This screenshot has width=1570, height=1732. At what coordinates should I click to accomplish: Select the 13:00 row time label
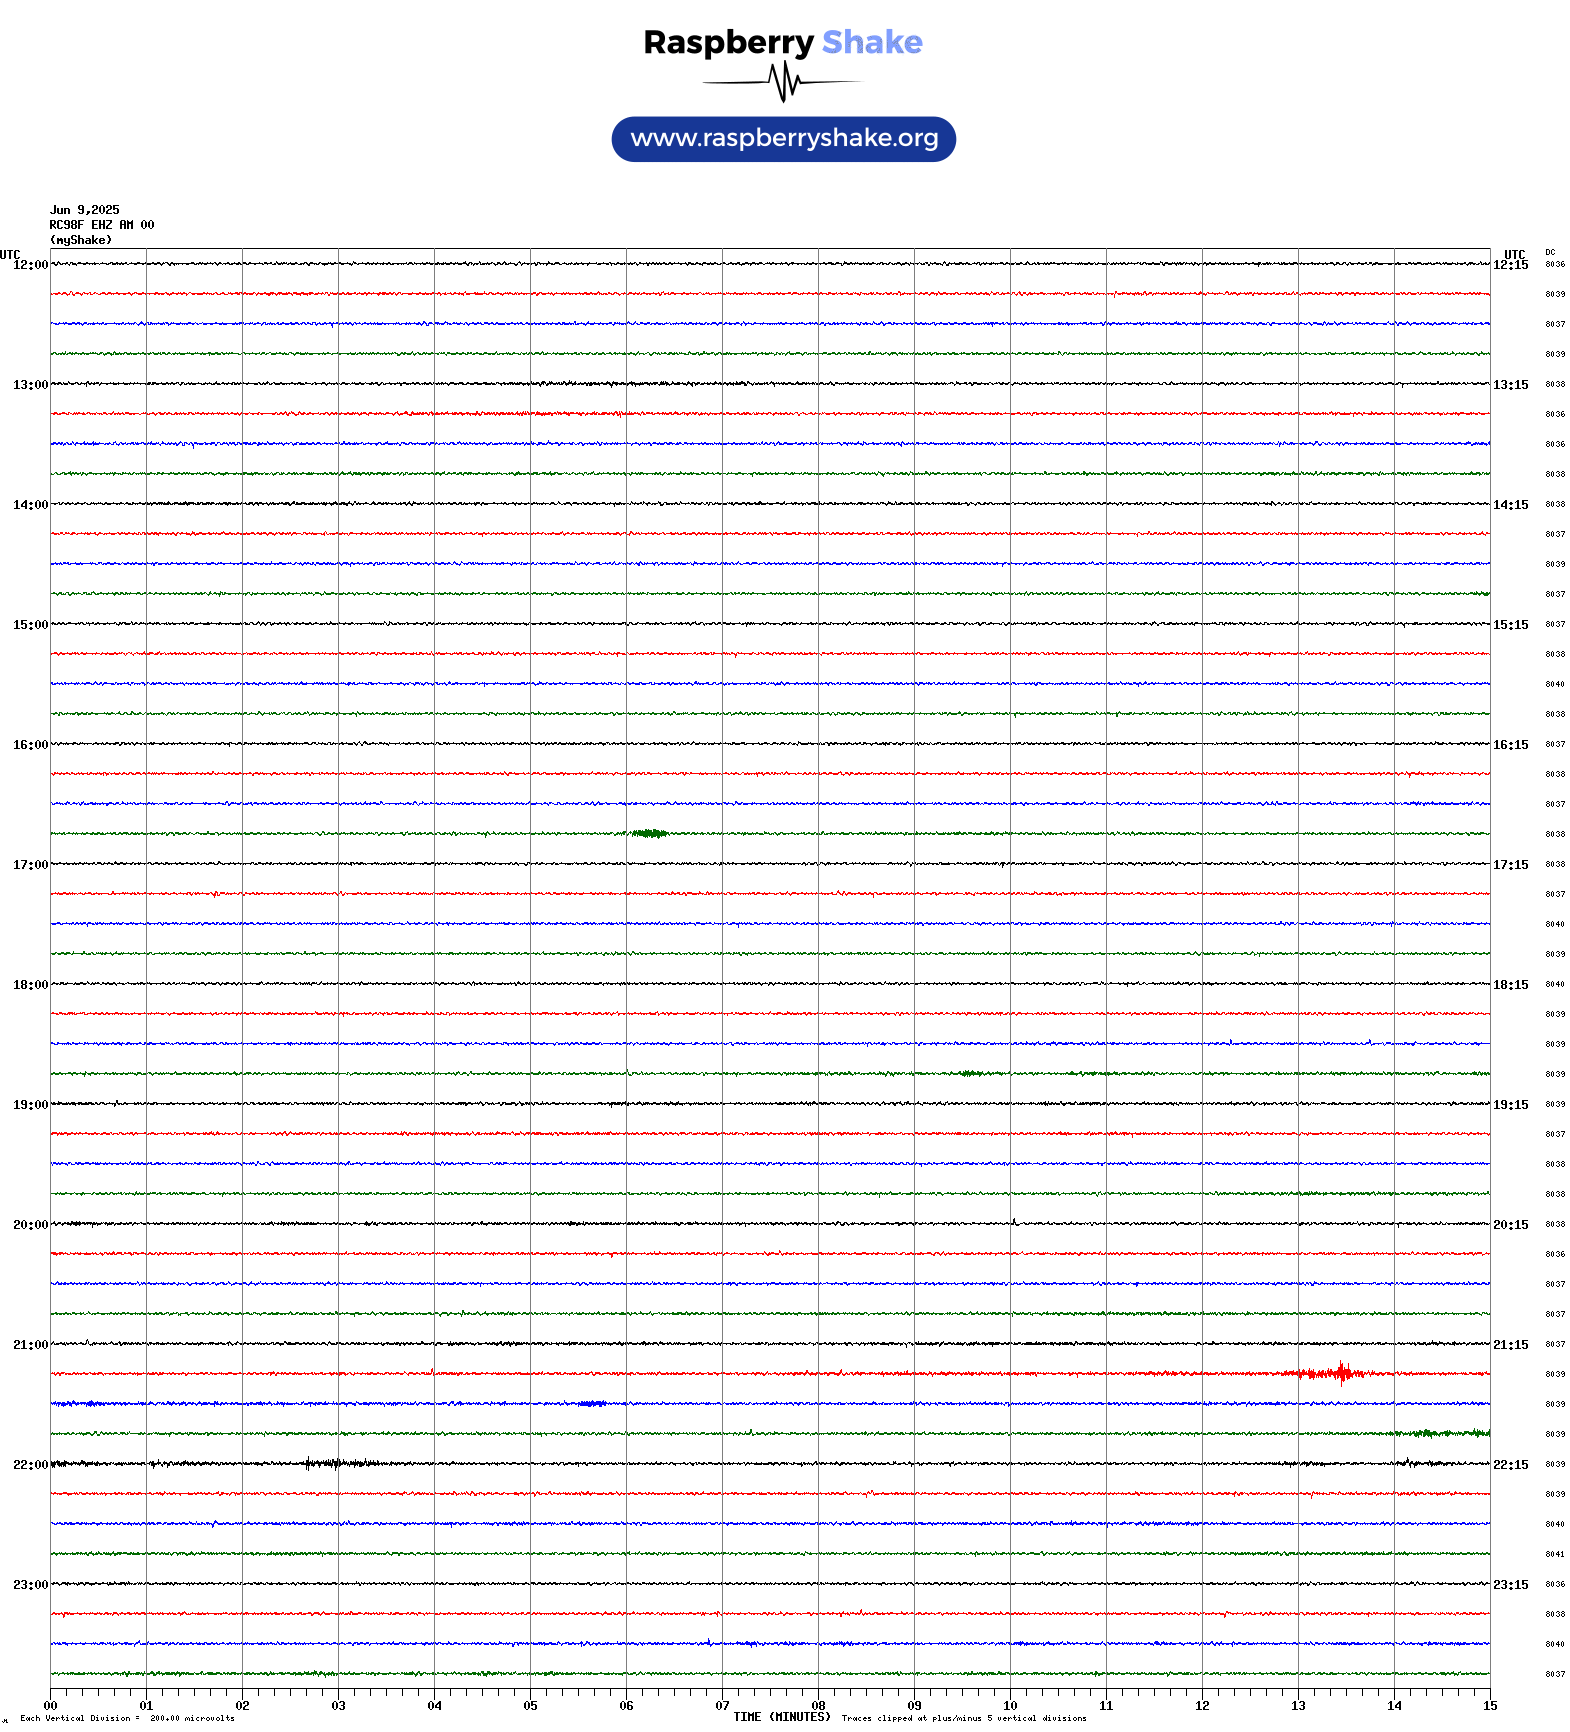tap(30, 385)
